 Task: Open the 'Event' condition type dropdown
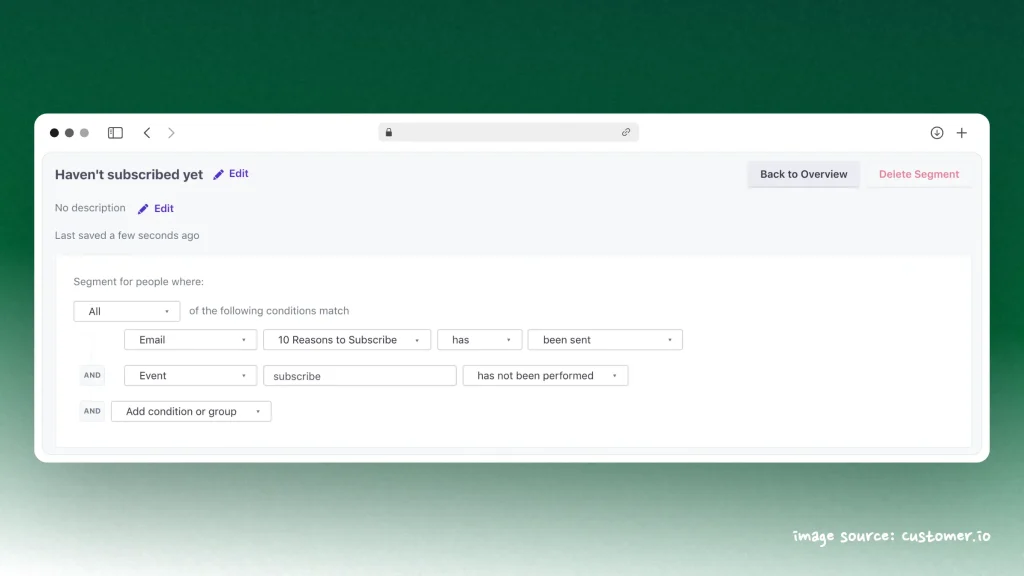click(190, 375)
